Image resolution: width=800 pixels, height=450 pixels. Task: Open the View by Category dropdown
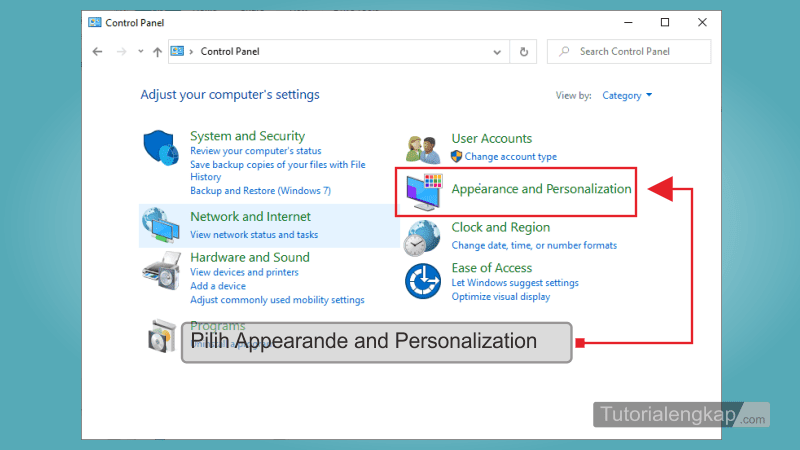tap(627, 95)
